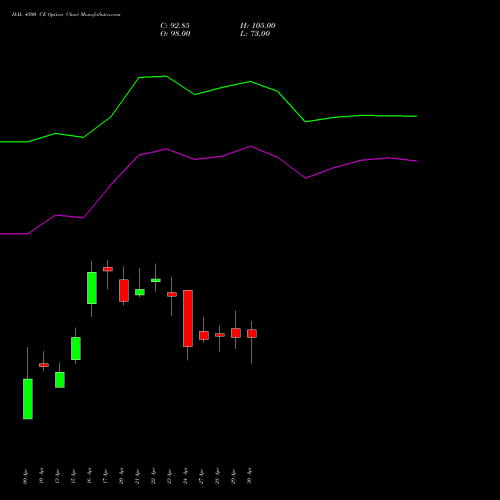Image resolution: width=500 pixels, height=500 pixels.
Task: Select the small green candle for 22 Apr
Action: [156, 280]
